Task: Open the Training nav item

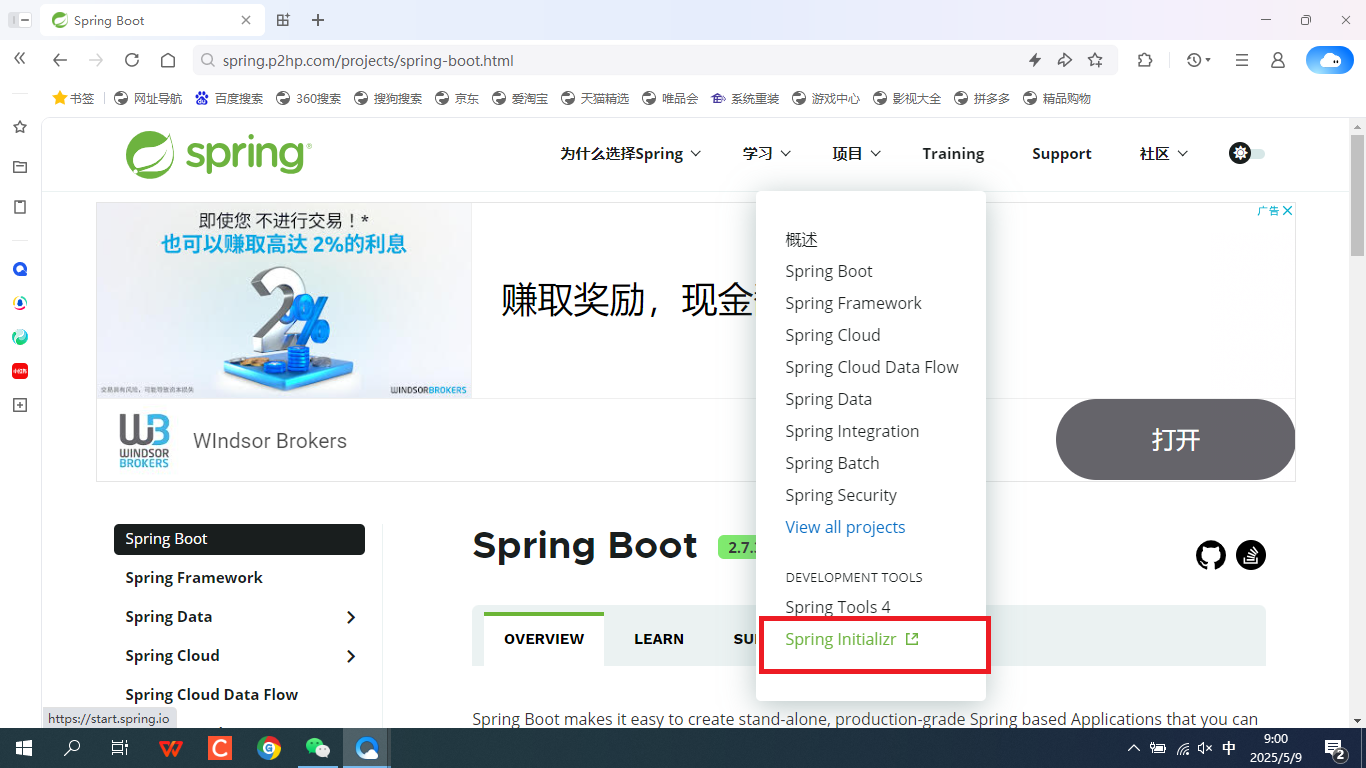Action: (953, 153)
